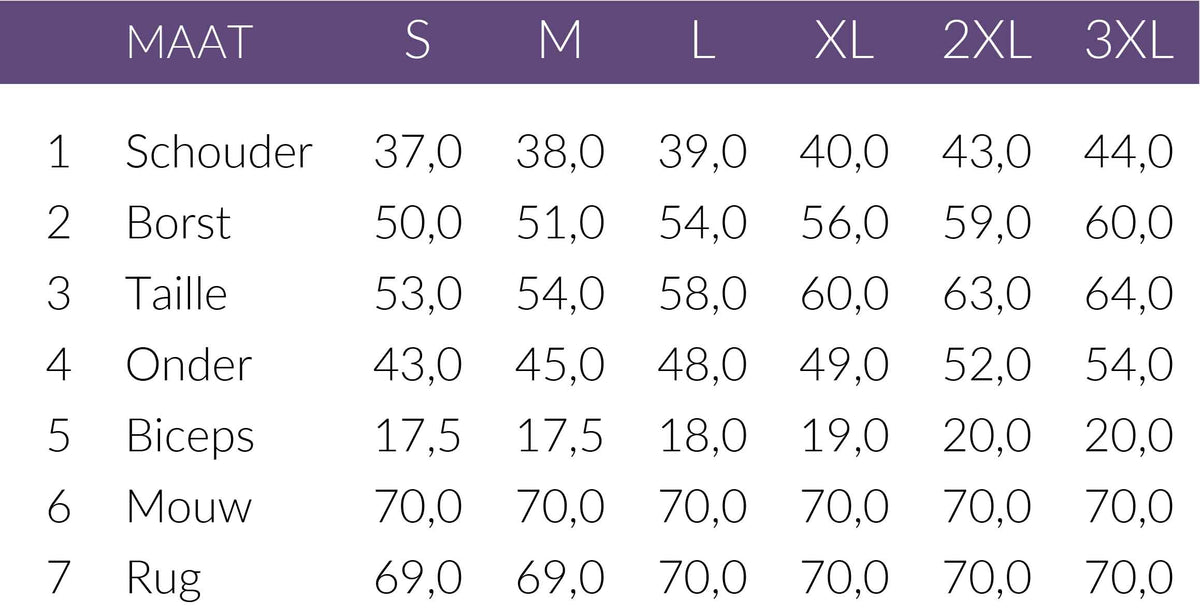Select the Rug value for size M
1200x614 pixels.
[x=560, y=578]
